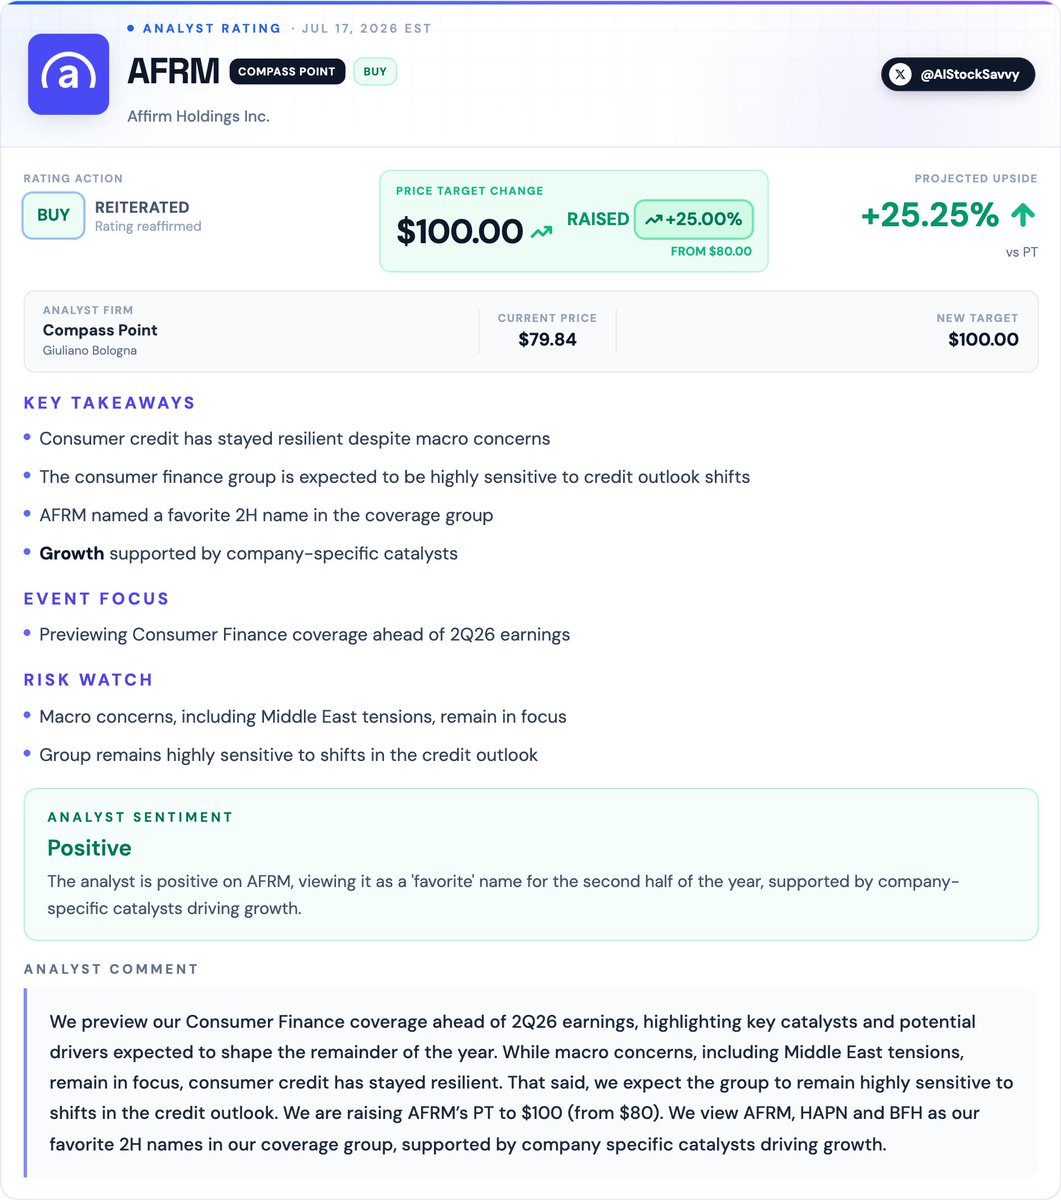Click the blue dot before ANALYST RATING
This screenshot has width=1061, height=1200.
[x=131, y=28]
